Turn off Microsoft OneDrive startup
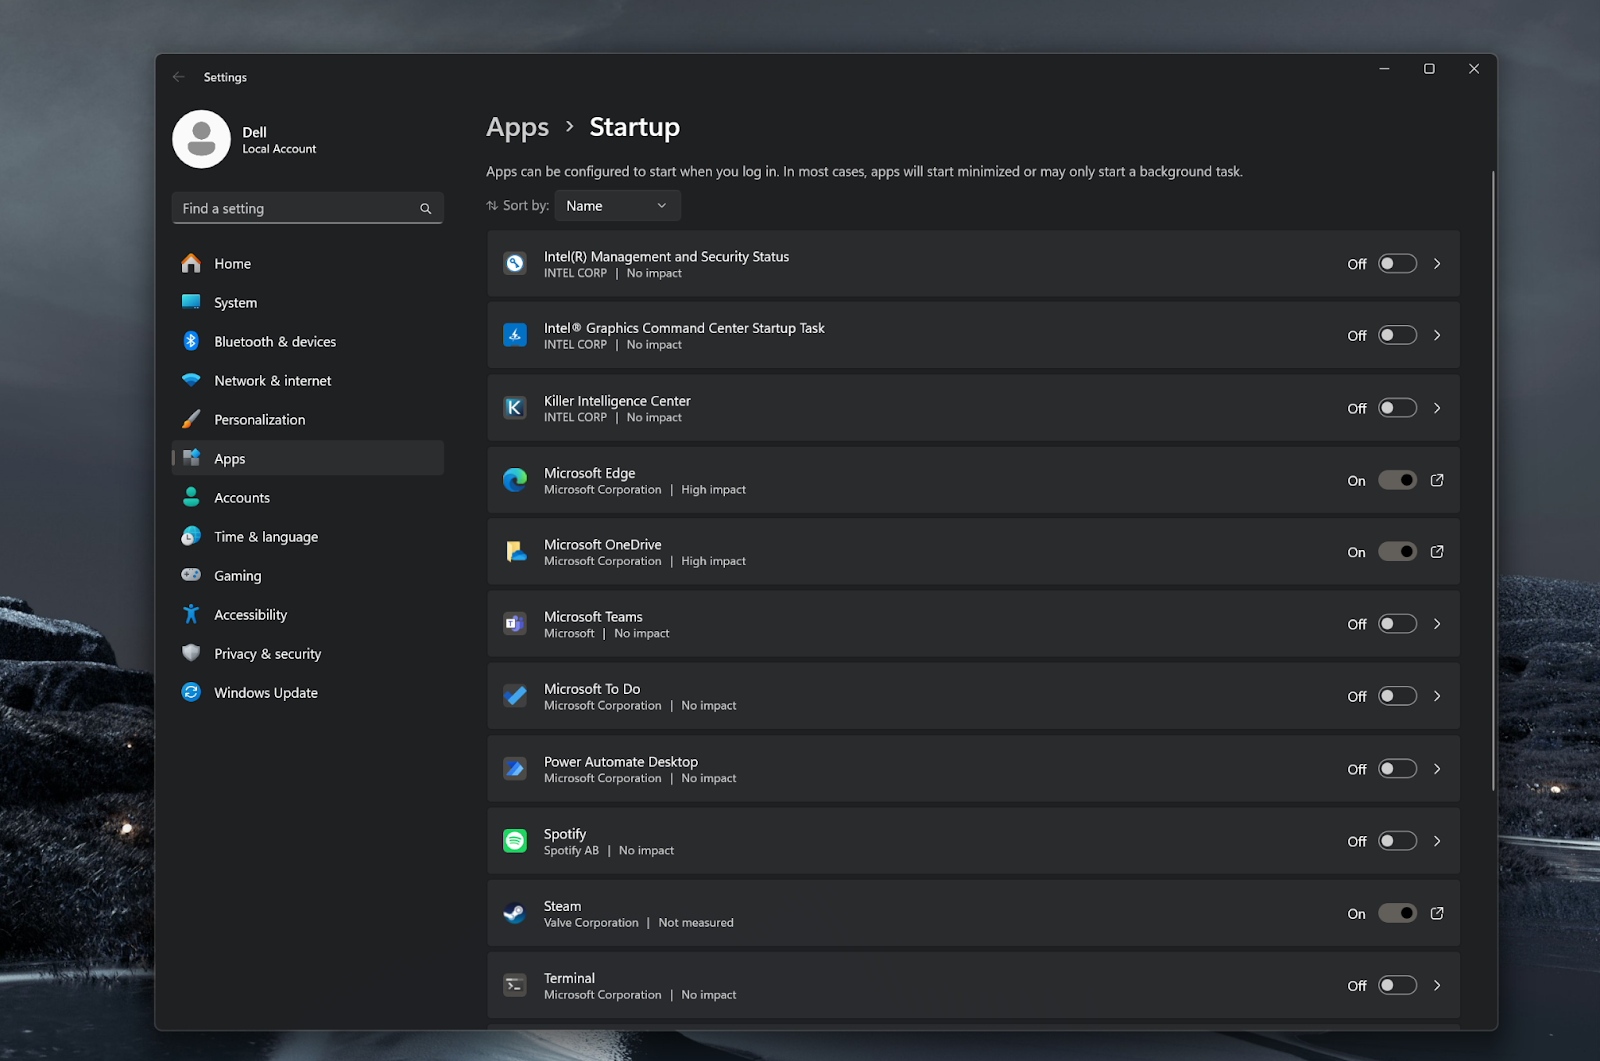This screenshot has height=1061, width=1600. [1397, 552]
